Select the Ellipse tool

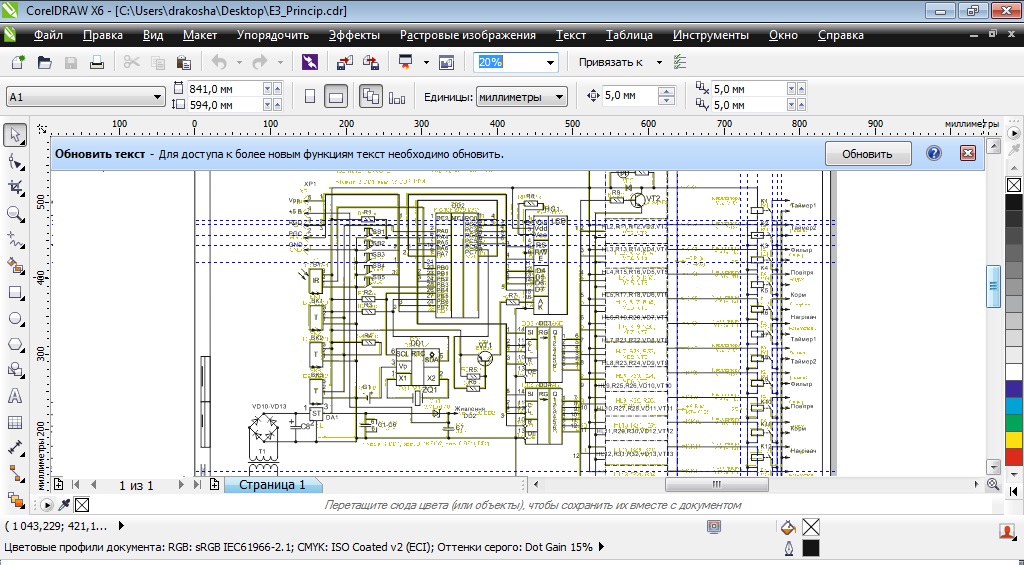click(x=15, y=319)
